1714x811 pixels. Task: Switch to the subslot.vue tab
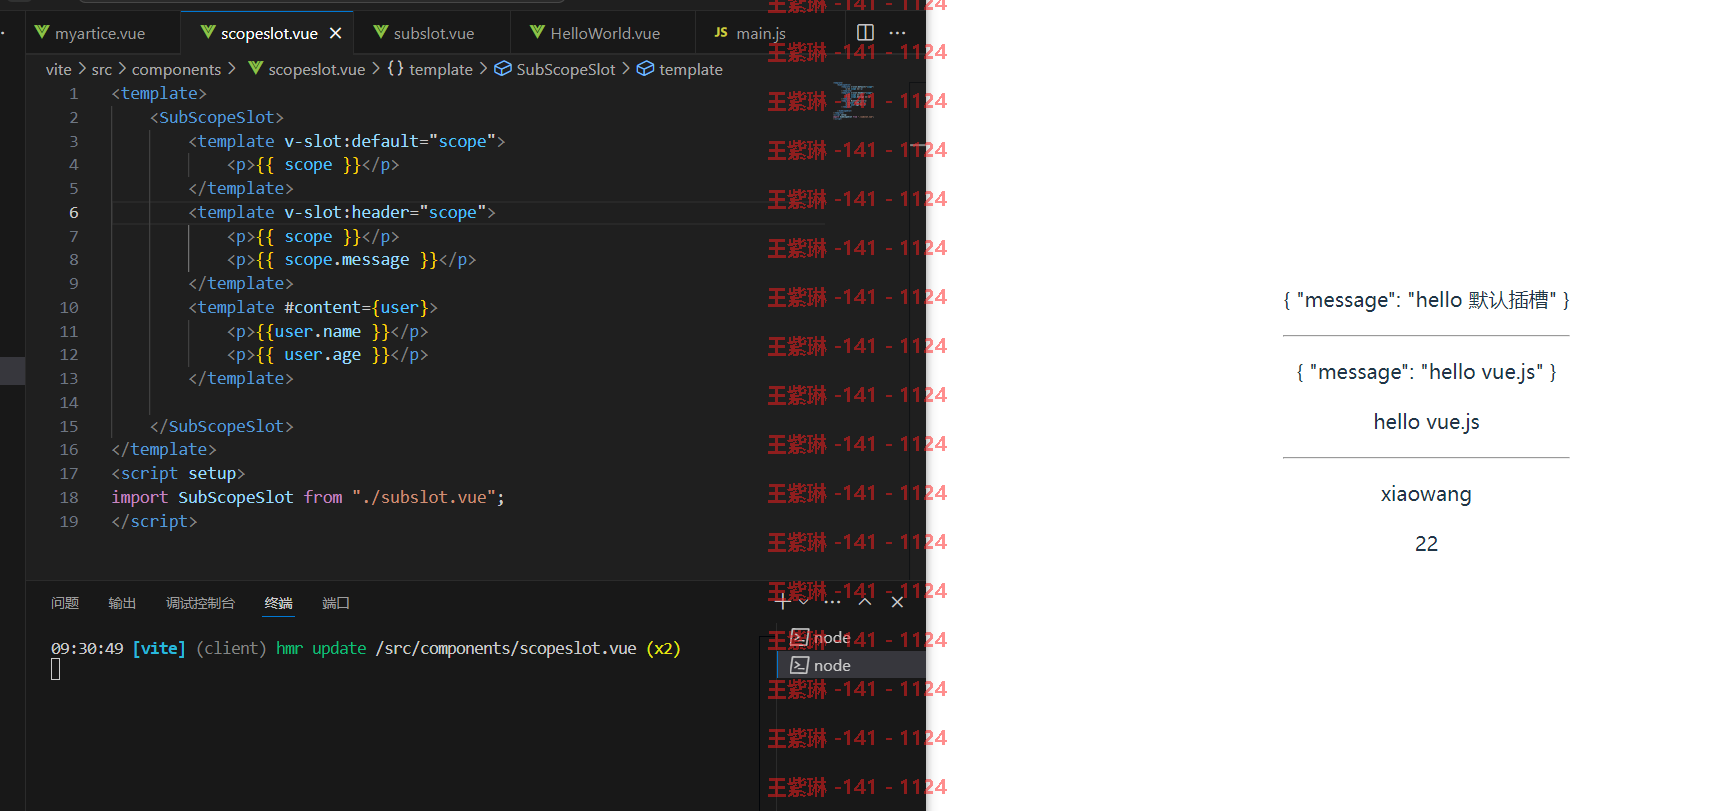(423, 33)
